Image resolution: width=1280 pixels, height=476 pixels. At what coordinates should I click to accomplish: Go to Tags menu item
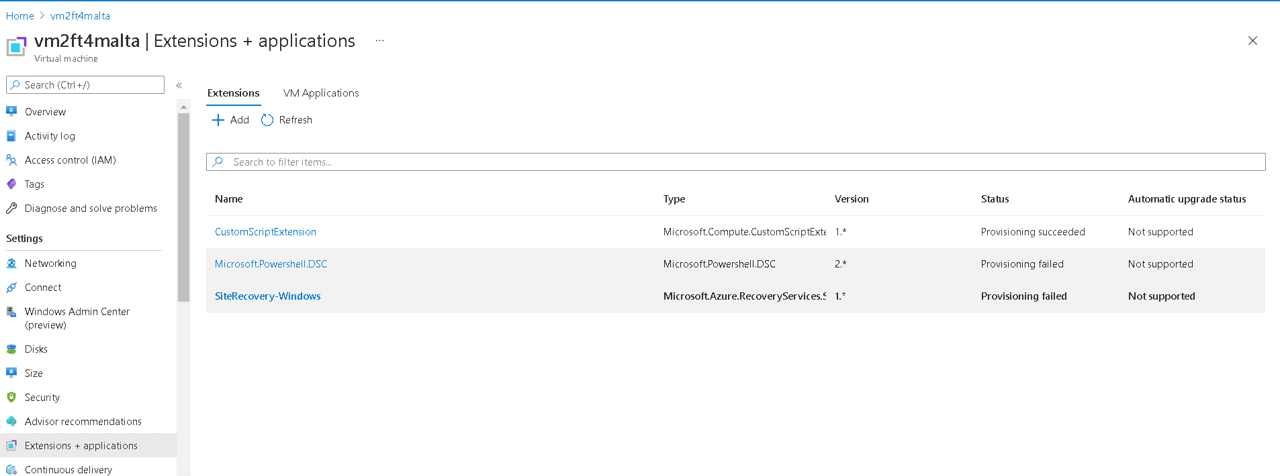(34, 184)
